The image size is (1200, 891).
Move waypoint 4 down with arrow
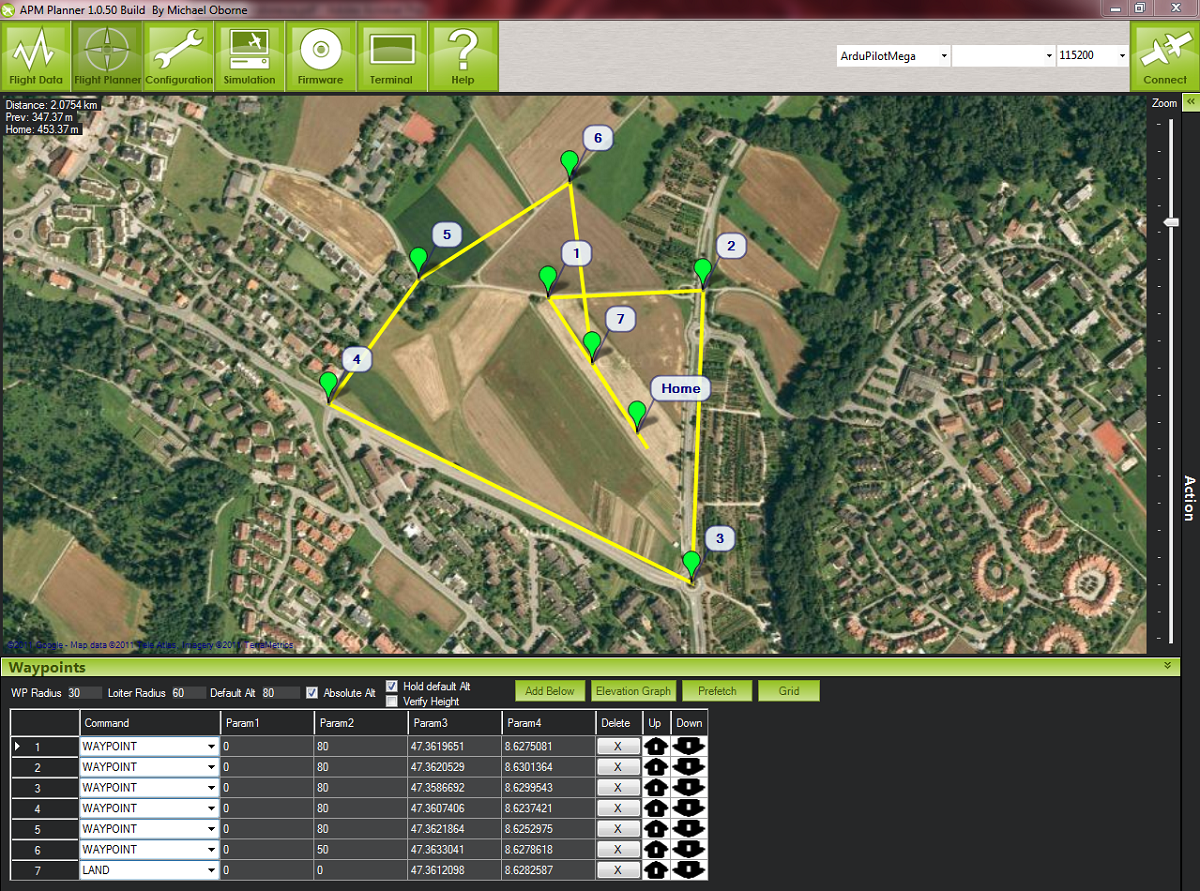click(x=689, y=808)
